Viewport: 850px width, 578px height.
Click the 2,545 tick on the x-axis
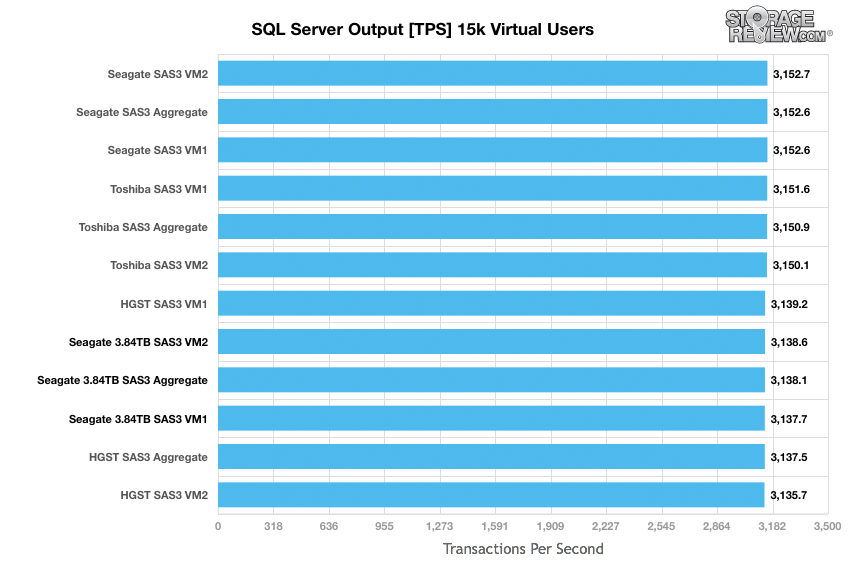coord(661,526)
